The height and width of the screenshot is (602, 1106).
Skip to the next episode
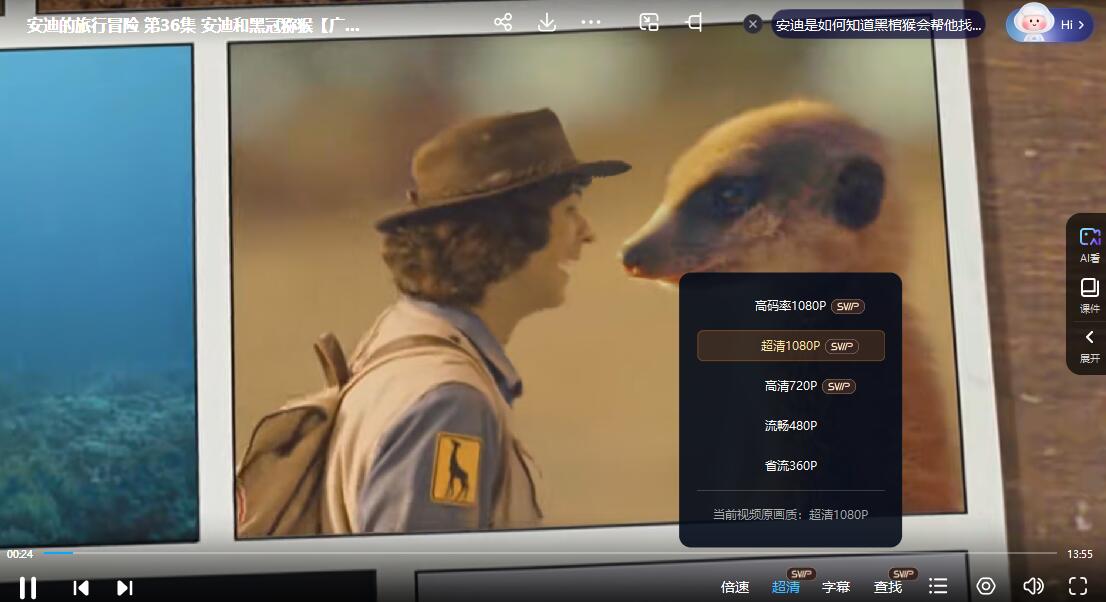[125, 587]
